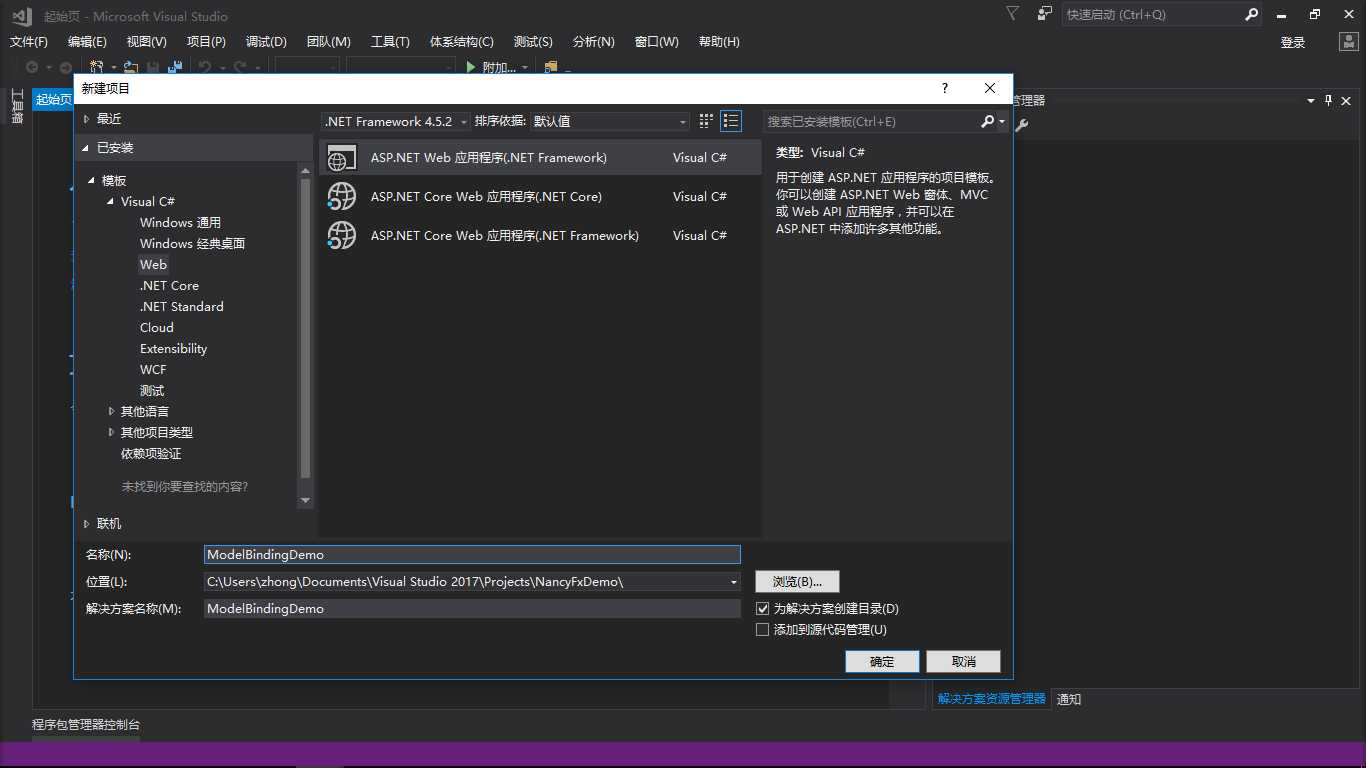Click the 取消 button

[964, 661]
